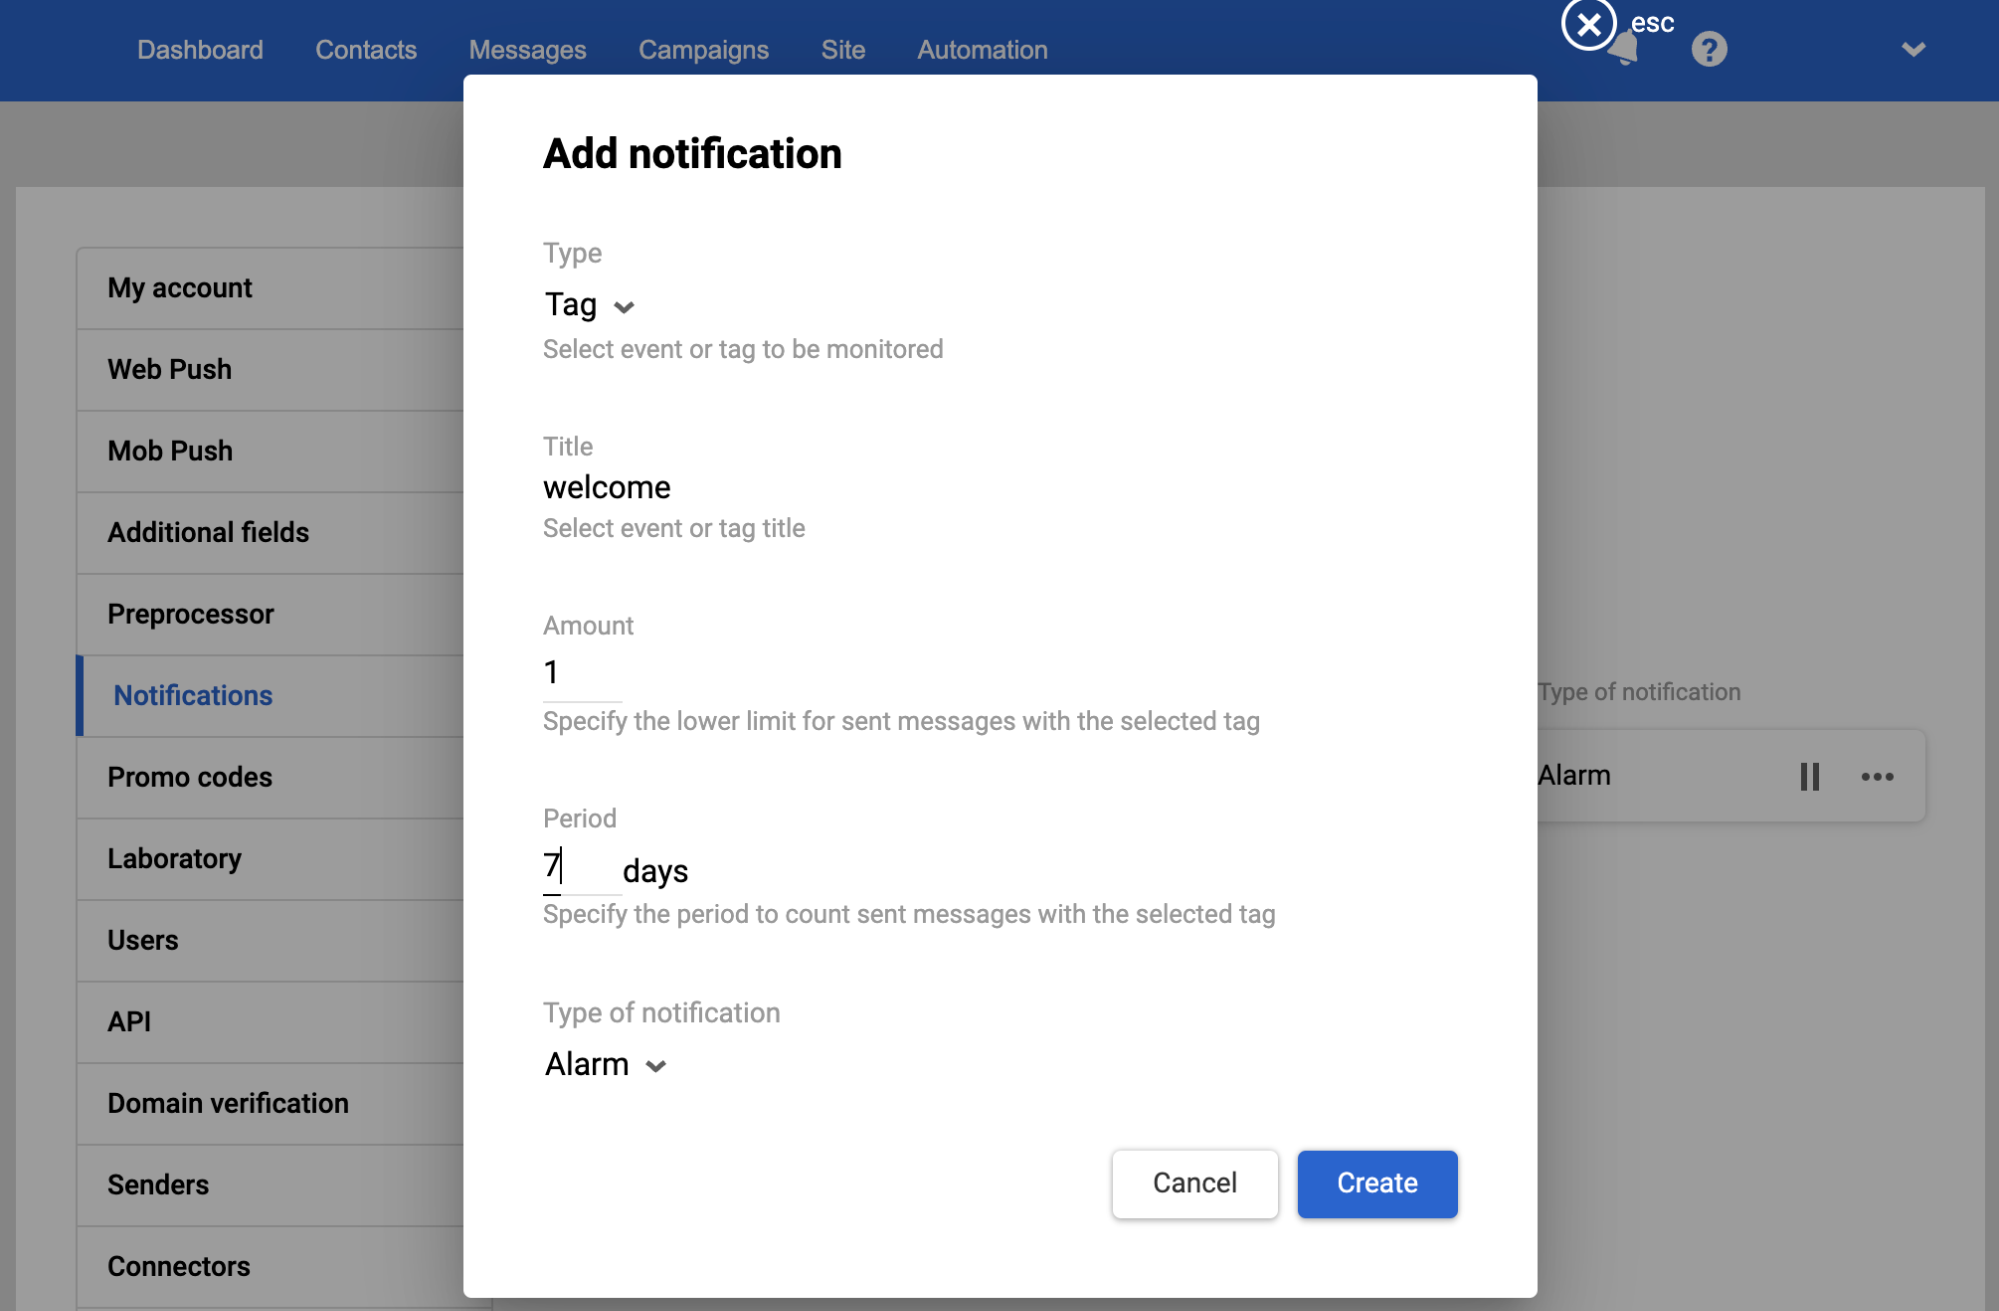Open My account settings section
1999x1311 pixels.
point(180,288)
